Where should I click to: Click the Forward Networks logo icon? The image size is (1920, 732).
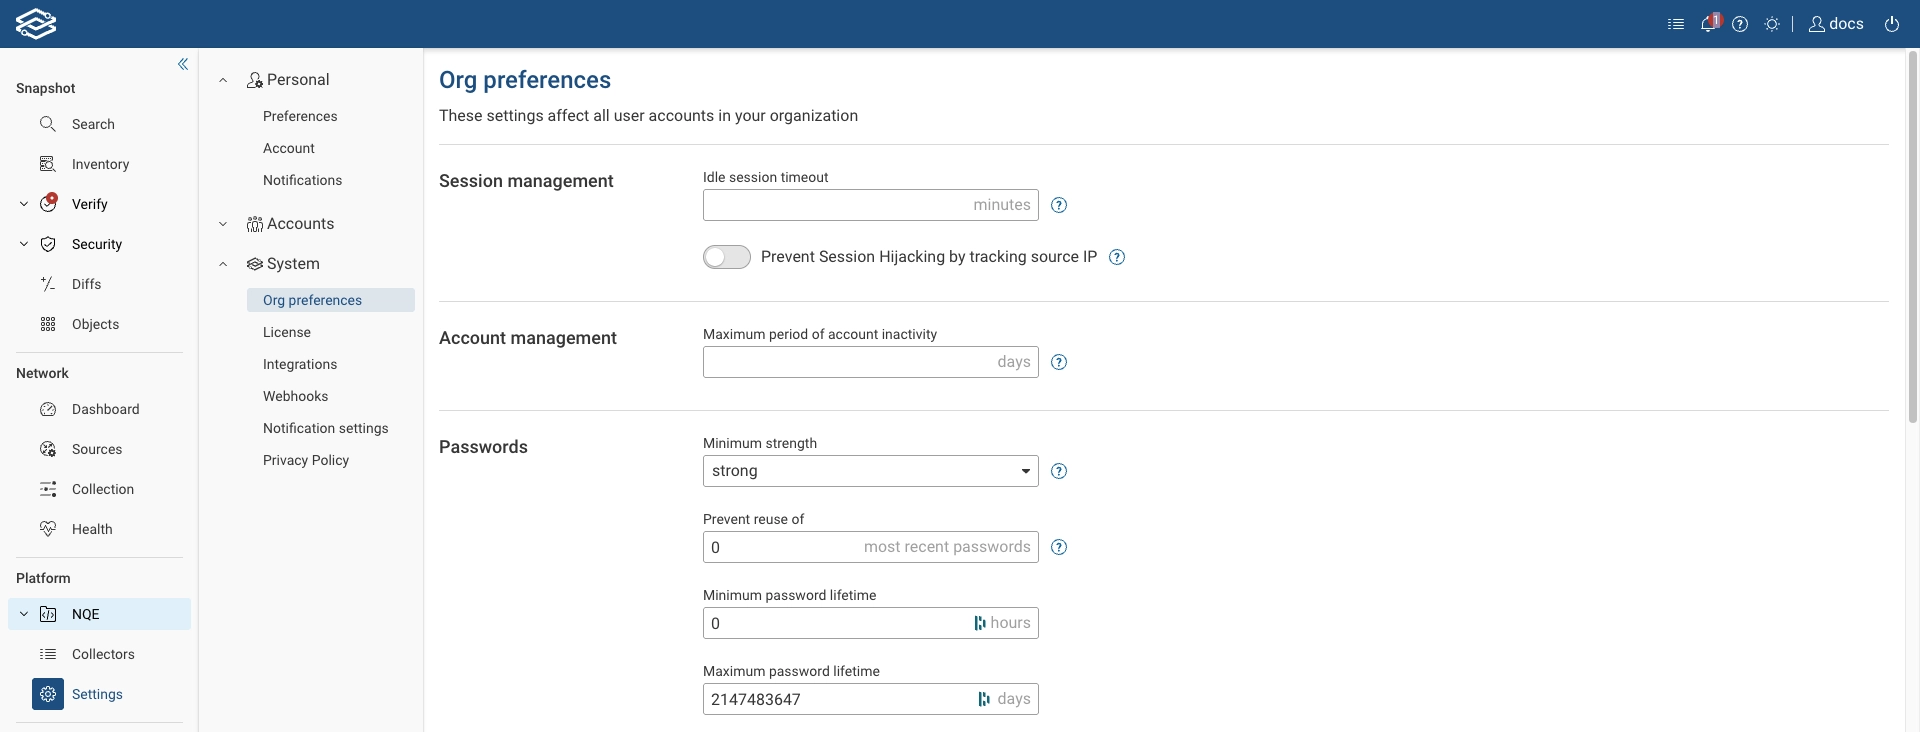[x=36, y=23]
